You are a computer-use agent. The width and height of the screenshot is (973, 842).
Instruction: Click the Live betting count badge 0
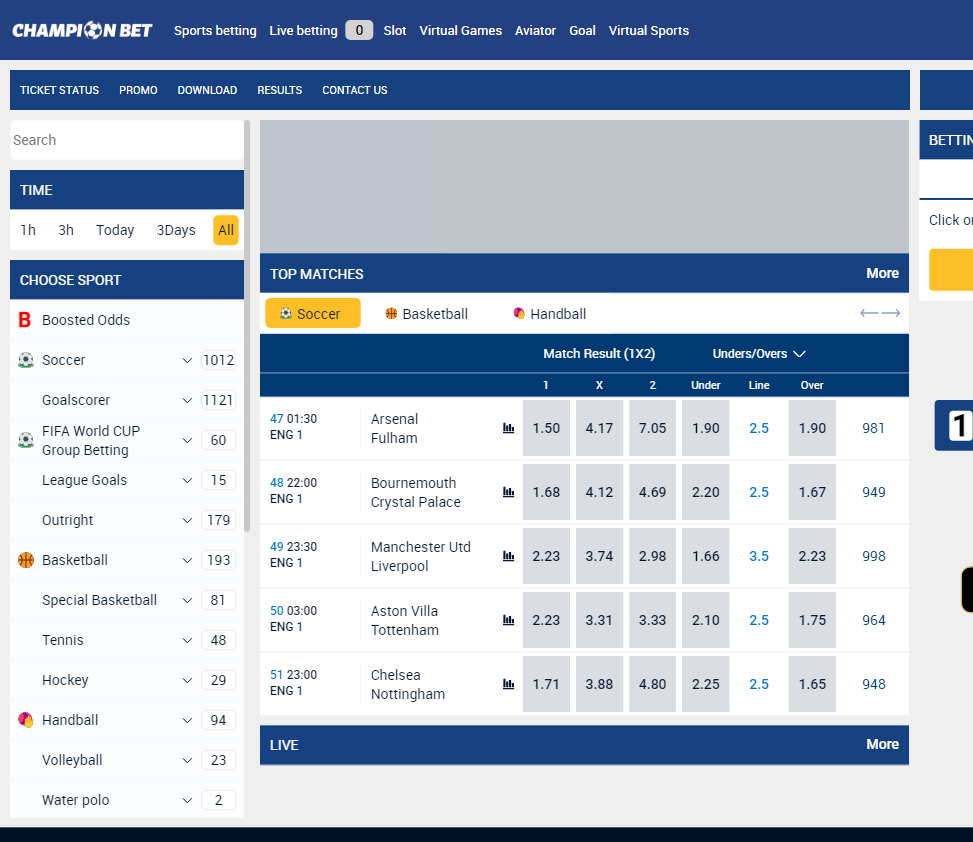[359, 30]
